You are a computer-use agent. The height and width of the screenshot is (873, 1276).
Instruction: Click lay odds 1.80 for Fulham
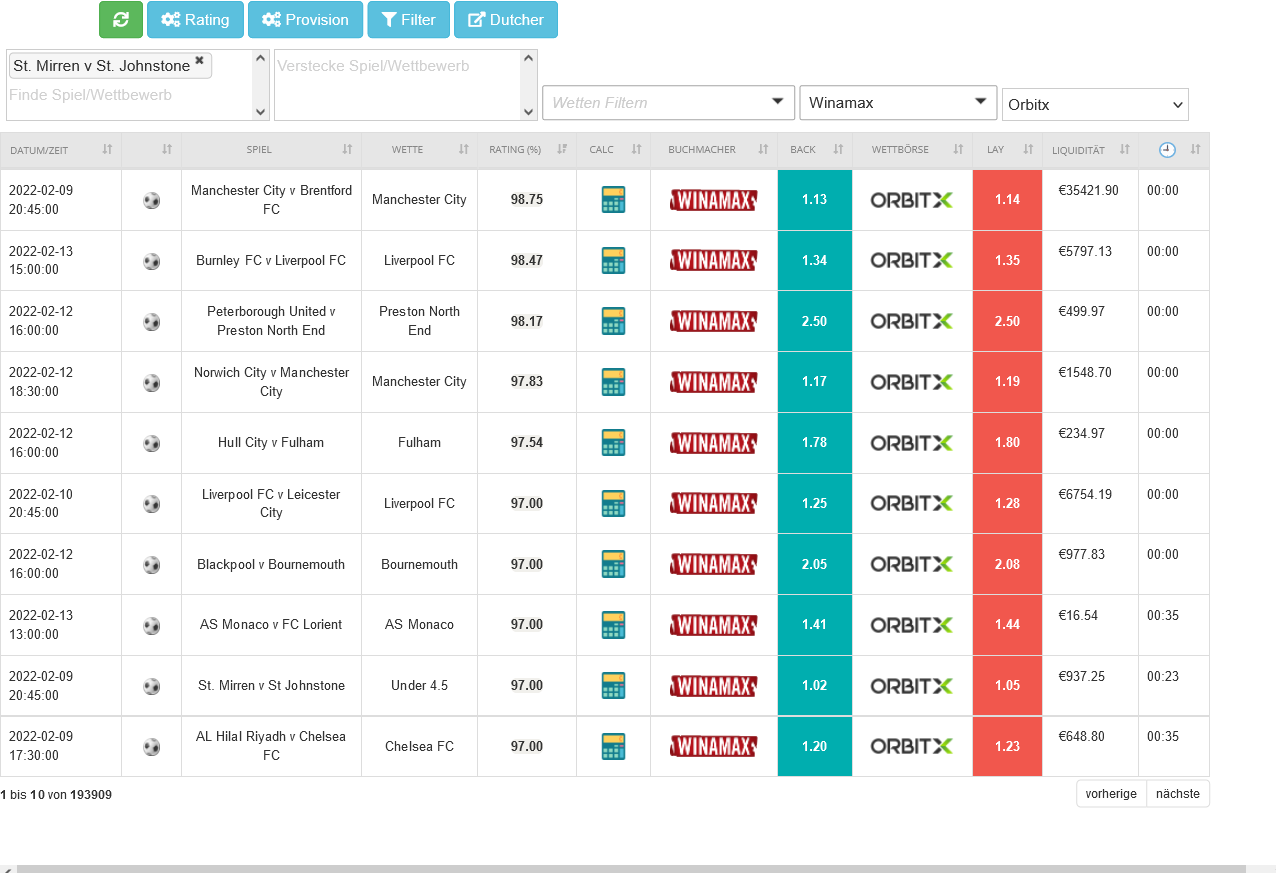coord(1007,442)
